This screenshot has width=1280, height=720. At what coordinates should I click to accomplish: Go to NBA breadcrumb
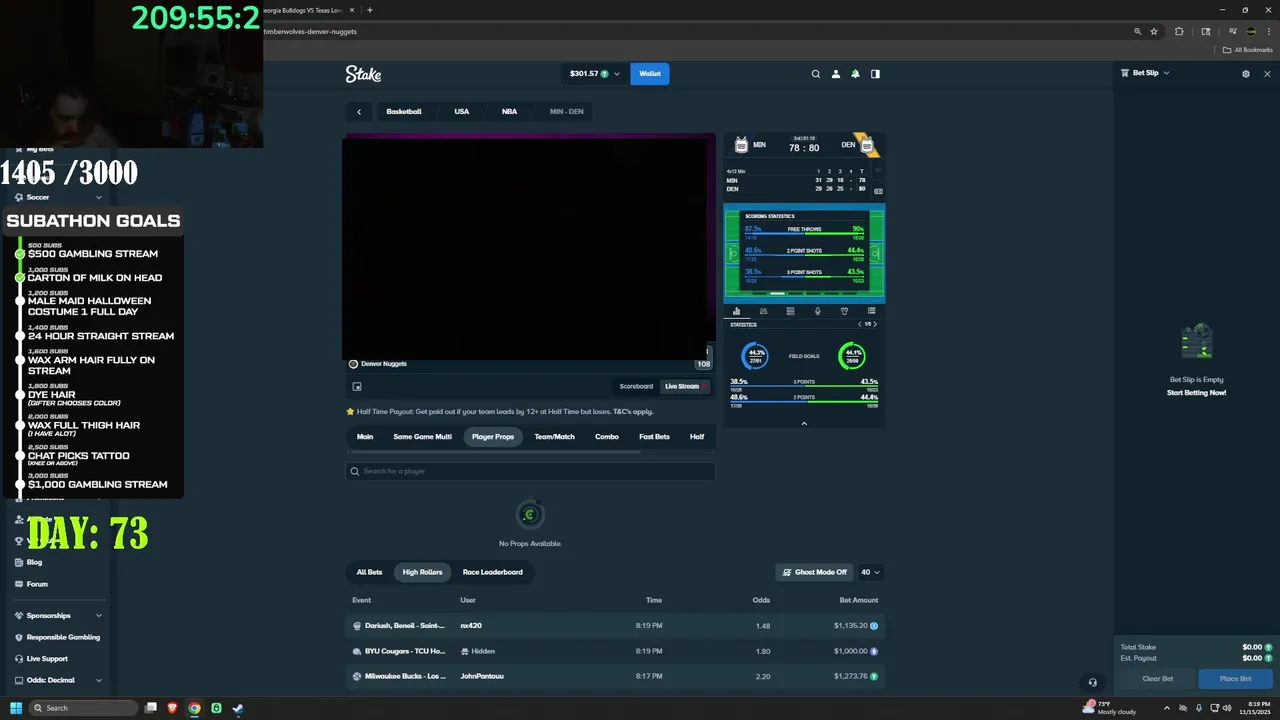pyautogui.click(x=509, y=112)
